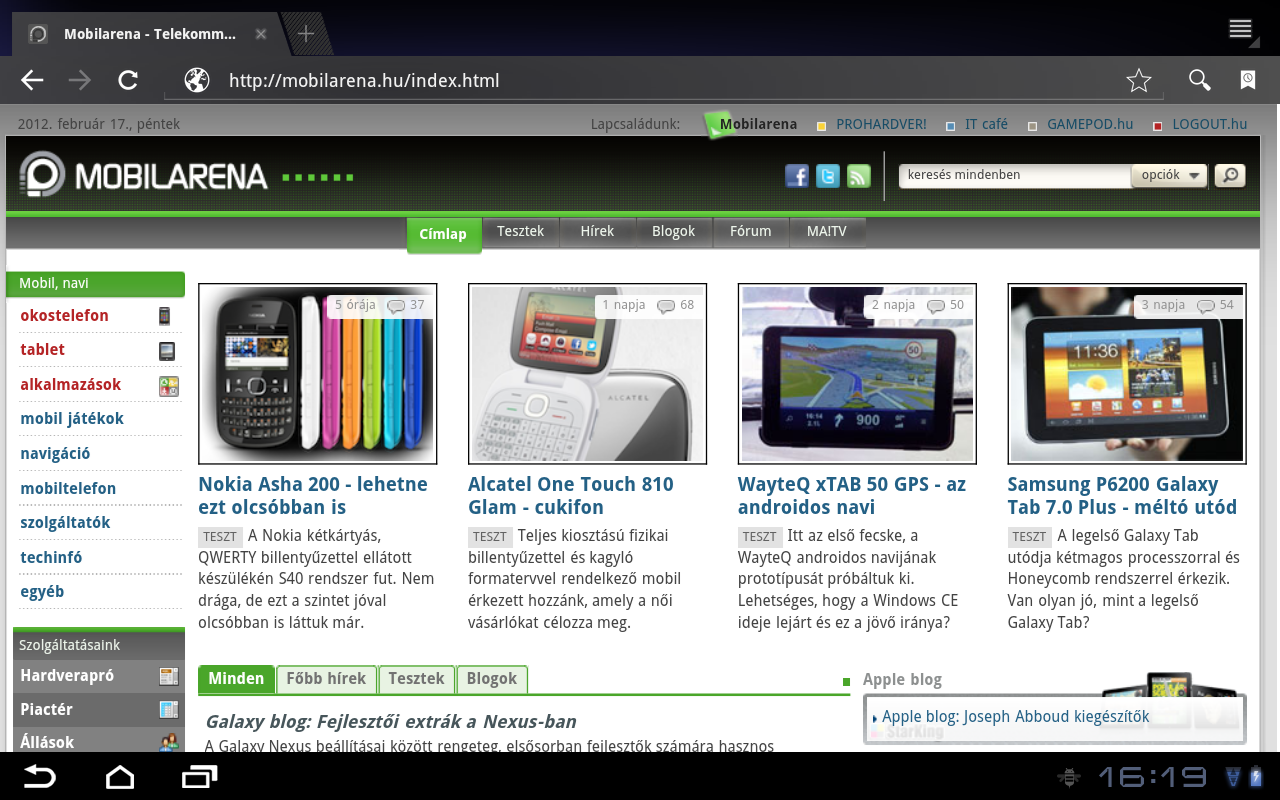Open the navigáció sidebar link
The height and width of the screenshot is (800, 1280).
pos(55,454)
